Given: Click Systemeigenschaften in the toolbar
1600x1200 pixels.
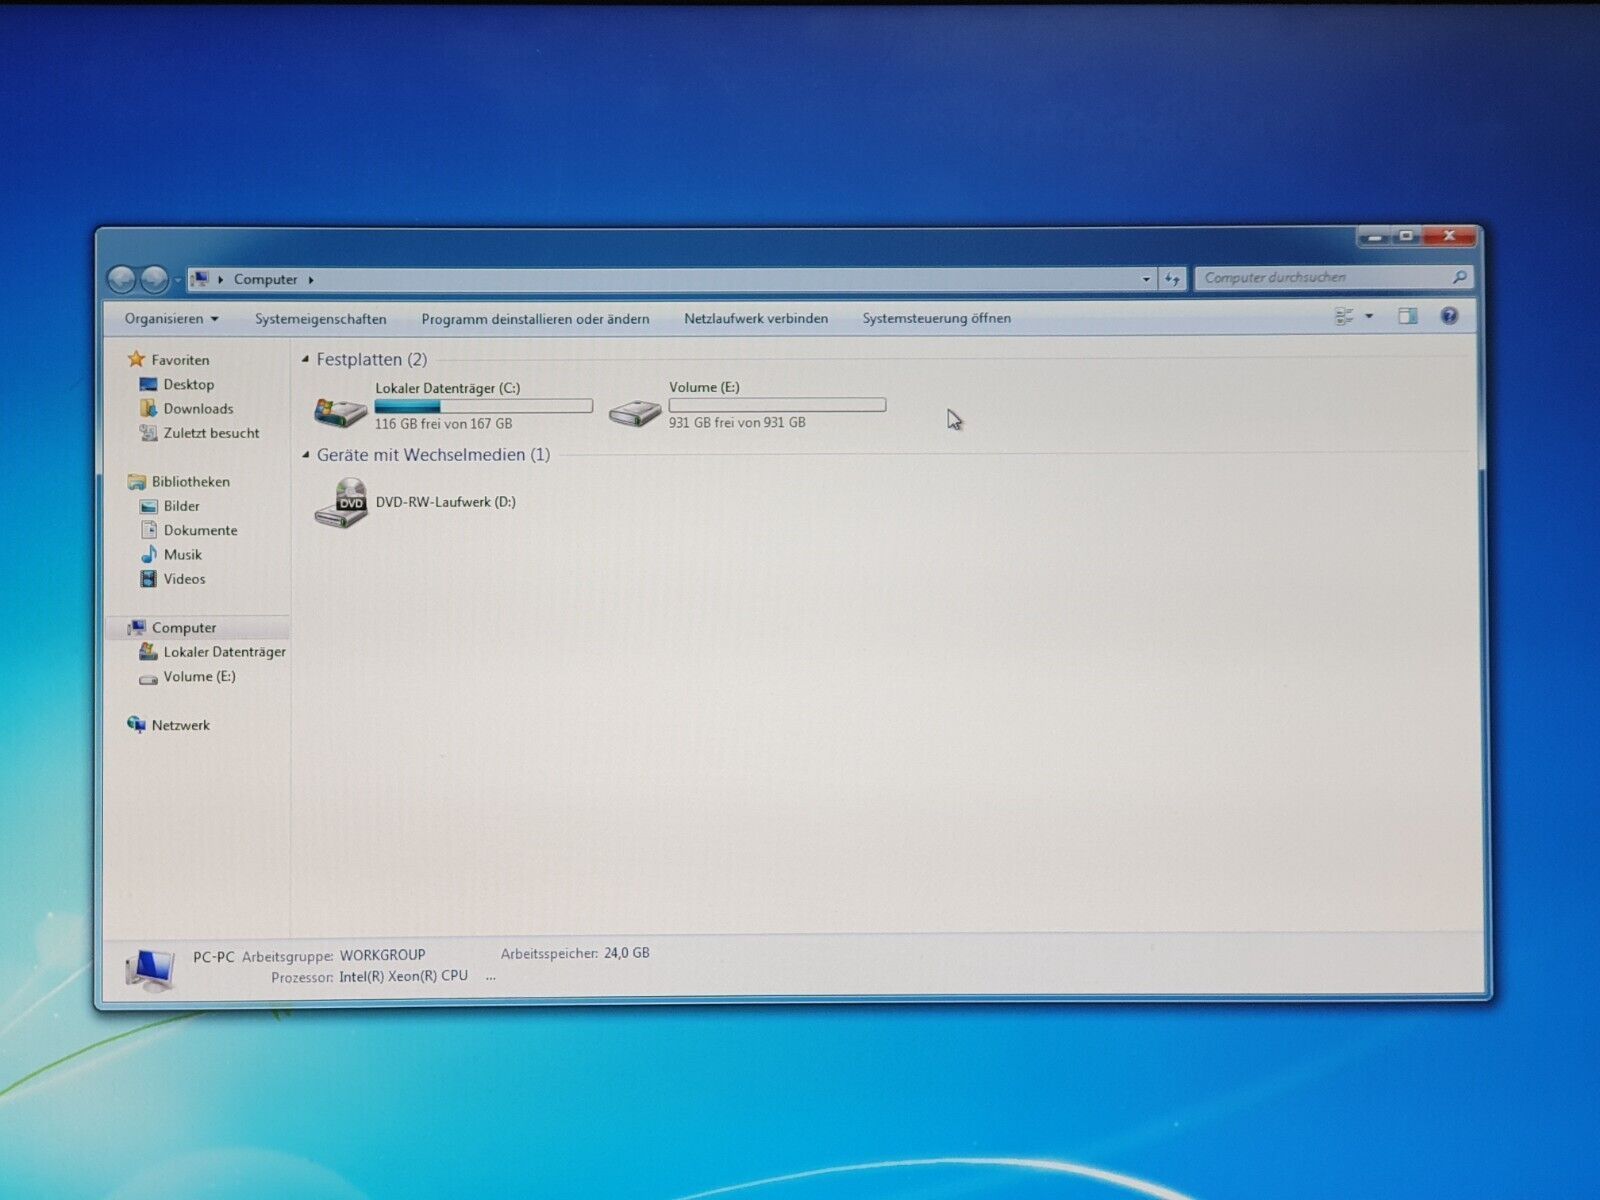Looking at the screenshot, I should point(320,319).
